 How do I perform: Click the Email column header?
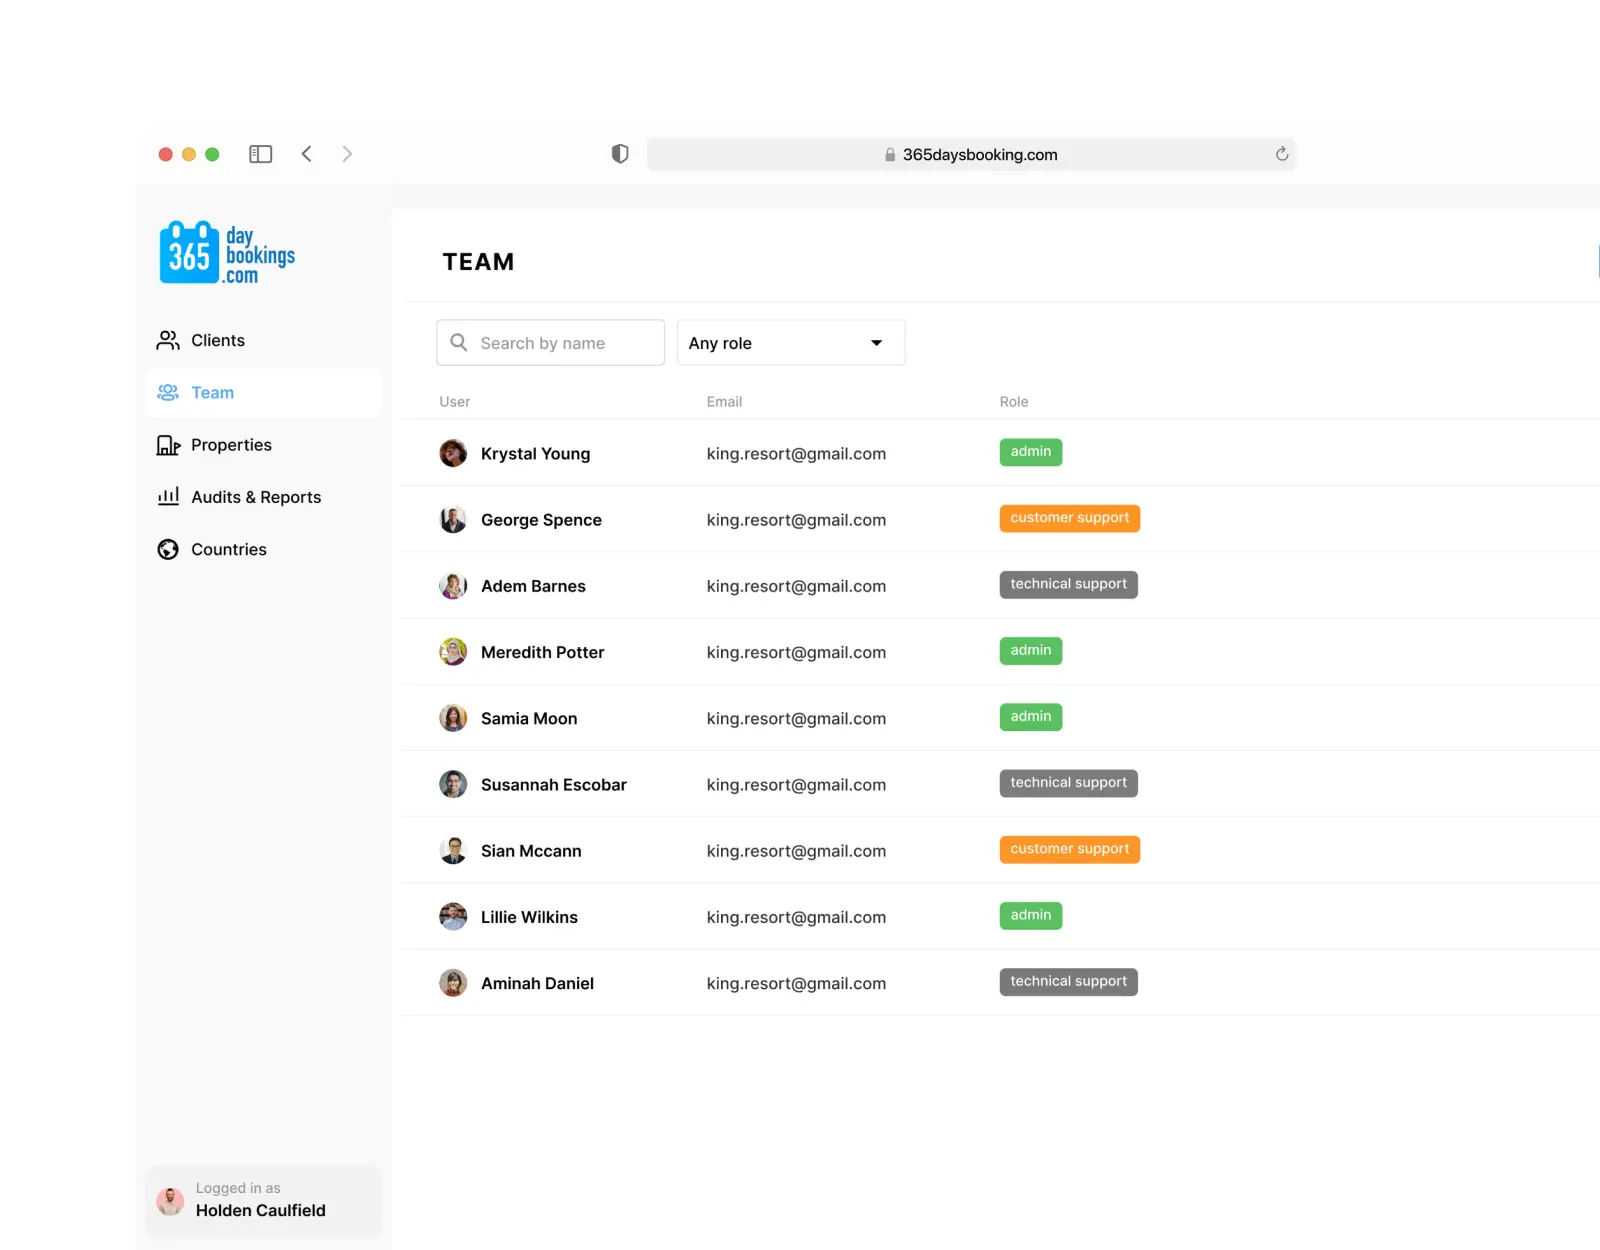click(x=724, y=402)
